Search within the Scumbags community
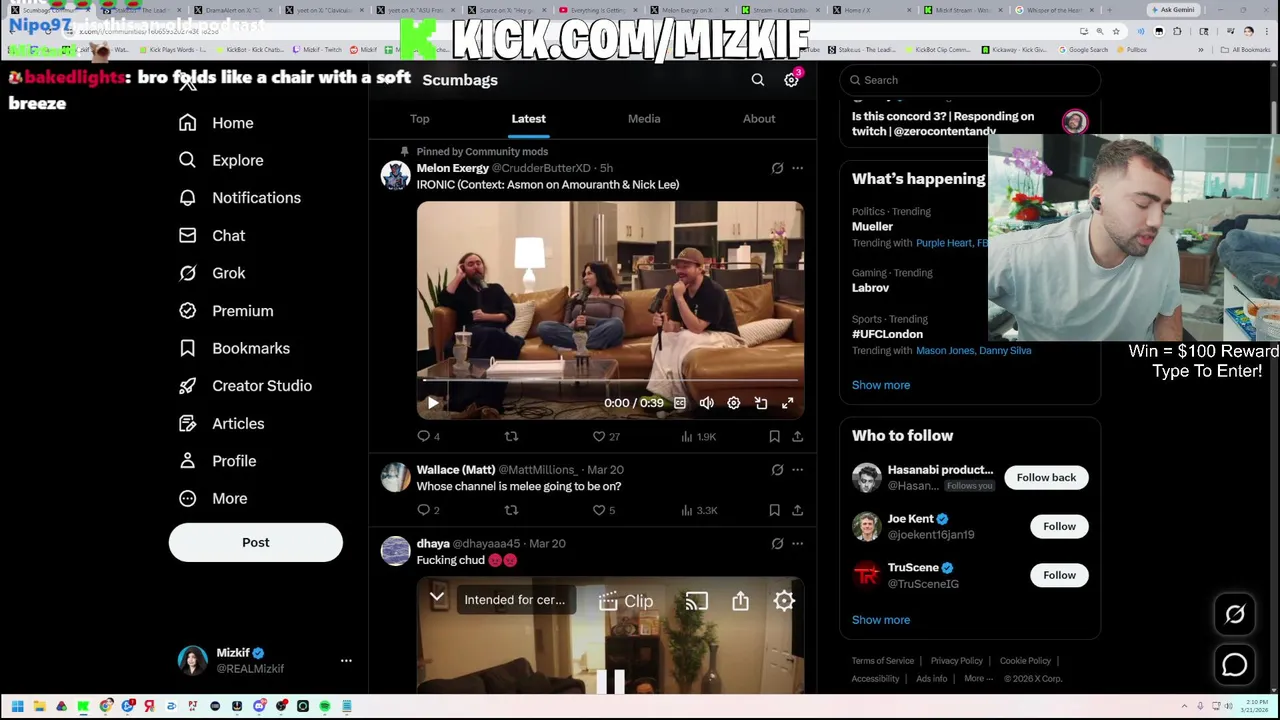Screen dimensions: 1280x720 click(x=757, y=80)
